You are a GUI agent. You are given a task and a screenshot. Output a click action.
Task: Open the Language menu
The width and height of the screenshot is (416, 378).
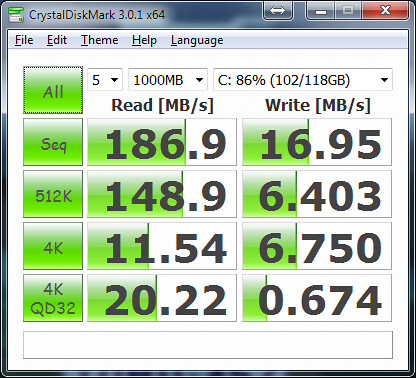pyautogui.click(x=197, y=40)
